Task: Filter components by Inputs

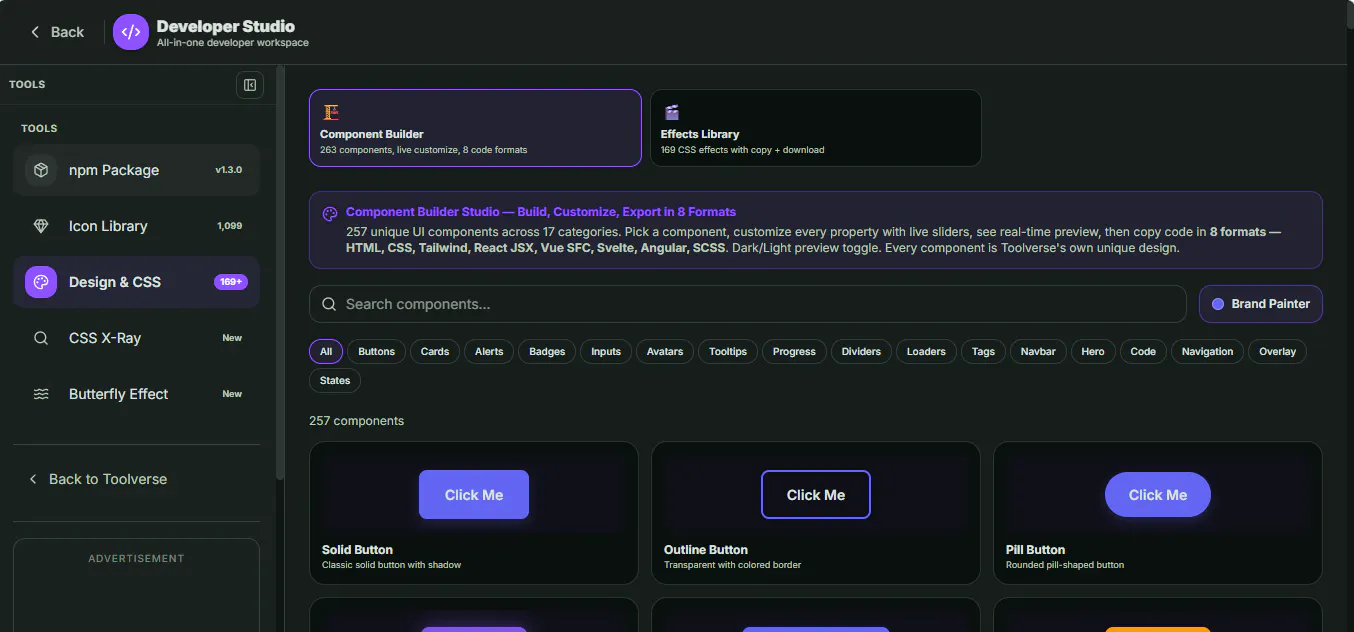Action: coord(606,352)
